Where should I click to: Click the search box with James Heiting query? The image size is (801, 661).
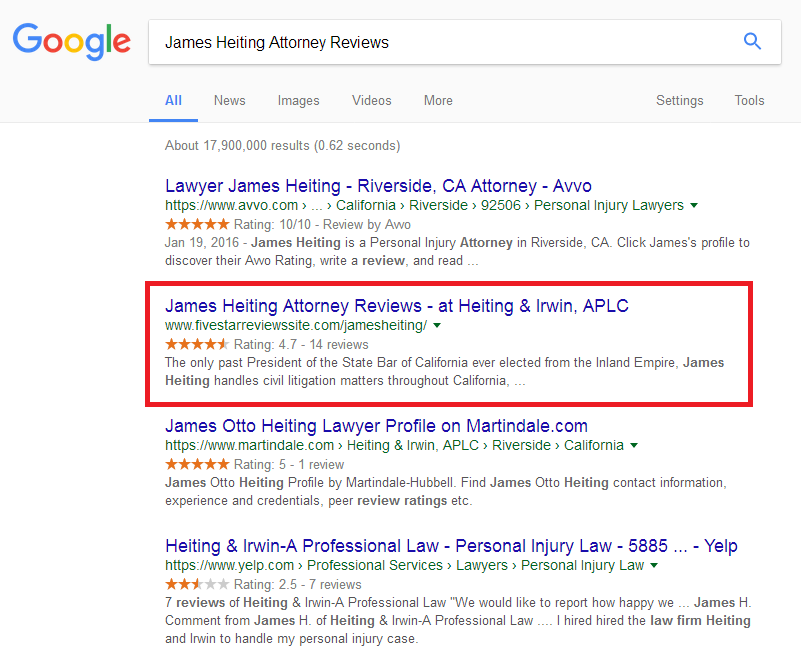click(x=465, y=42)
